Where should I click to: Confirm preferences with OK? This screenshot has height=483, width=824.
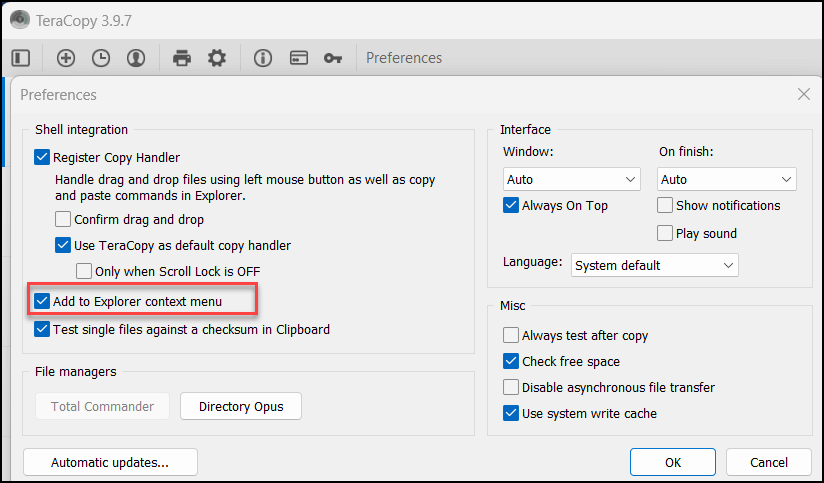click(673, 463)
